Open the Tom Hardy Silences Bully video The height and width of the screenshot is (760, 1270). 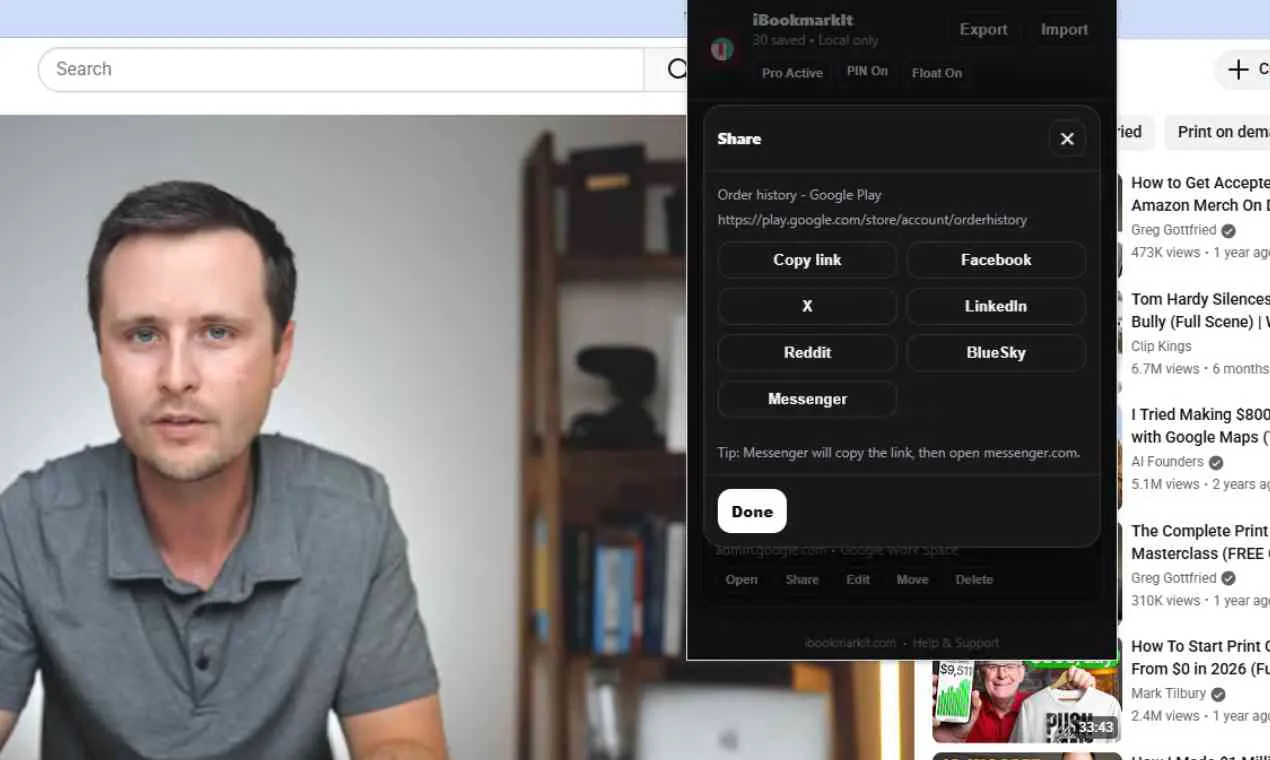pos(1200,310)
